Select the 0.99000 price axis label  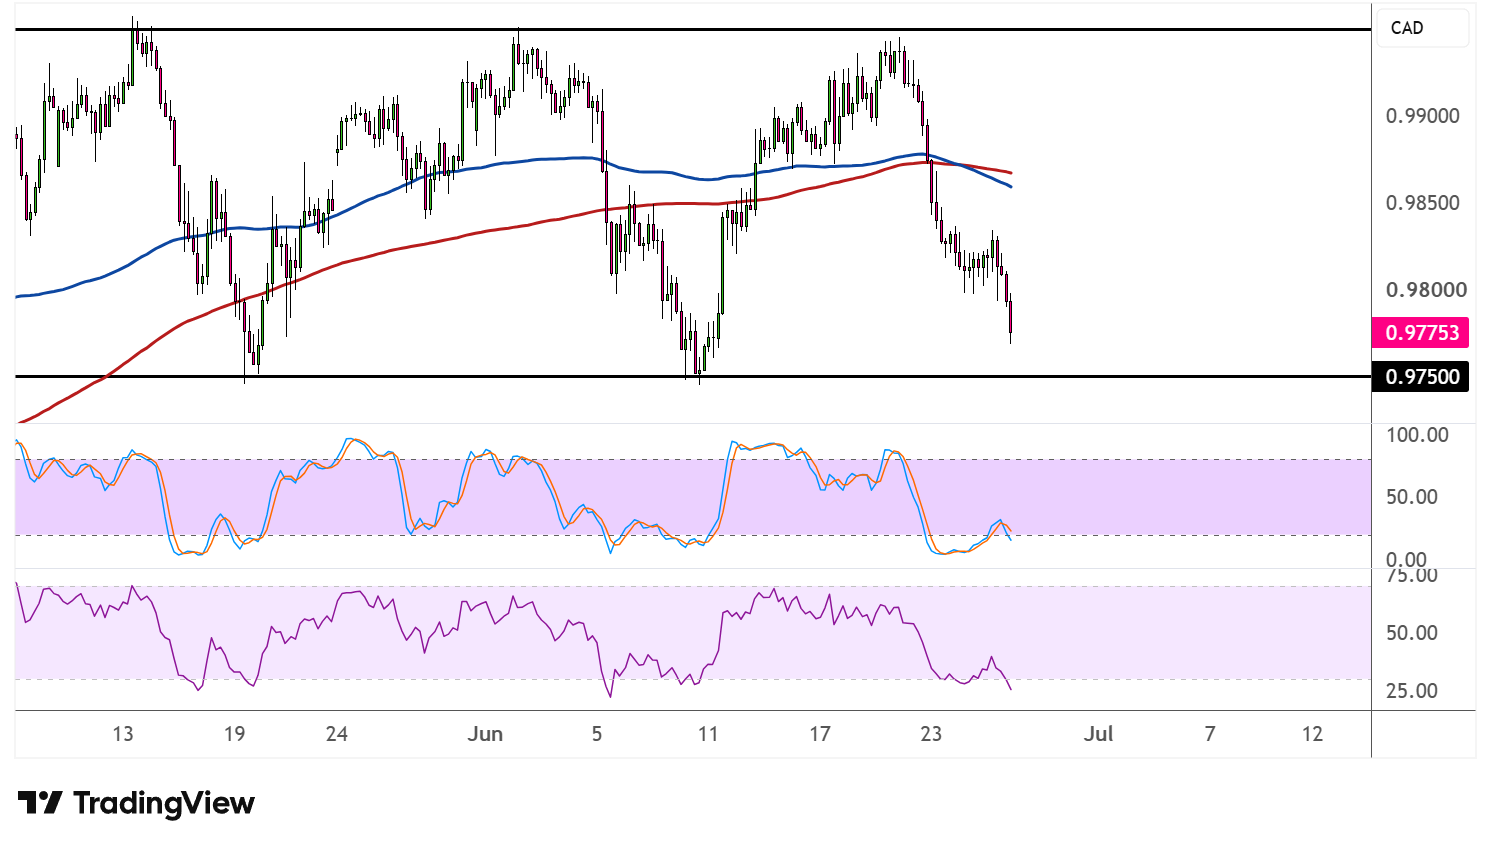click(x=1422, y=116)
